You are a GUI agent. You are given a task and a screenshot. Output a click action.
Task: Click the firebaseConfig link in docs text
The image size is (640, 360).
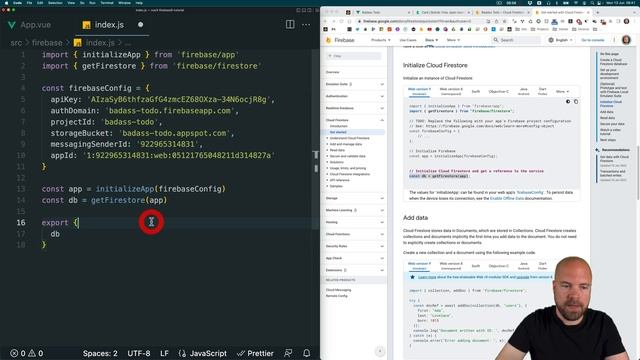click(530, 192)
